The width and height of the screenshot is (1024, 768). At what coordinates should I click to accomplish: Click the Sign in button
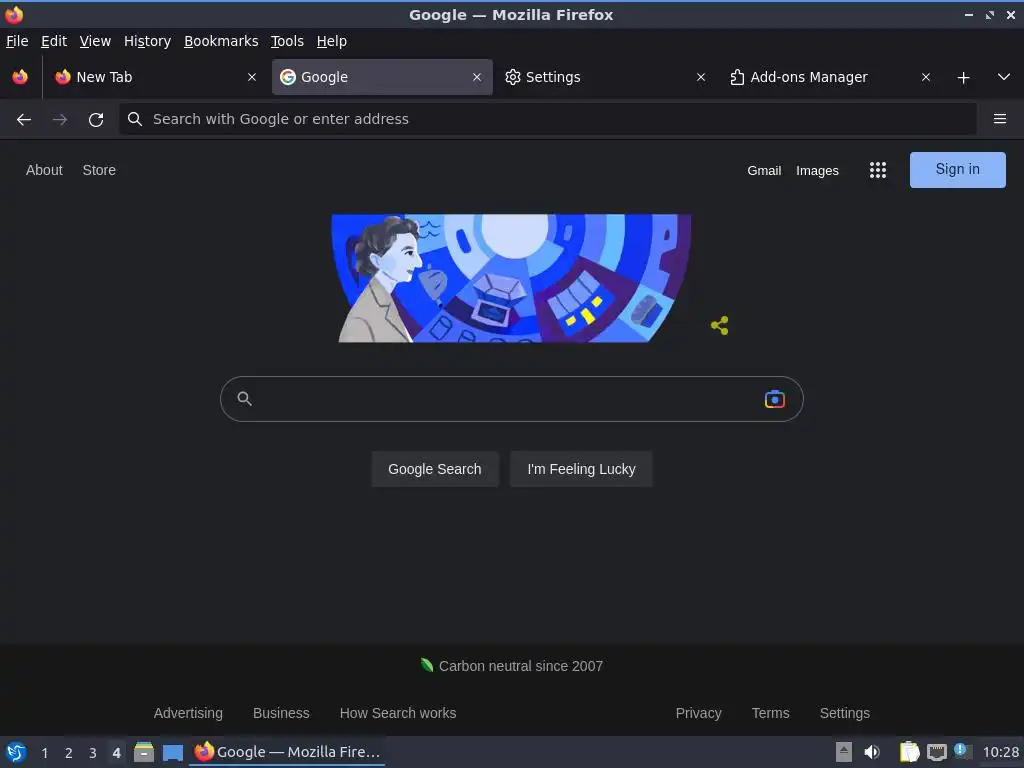pos(957,170)
